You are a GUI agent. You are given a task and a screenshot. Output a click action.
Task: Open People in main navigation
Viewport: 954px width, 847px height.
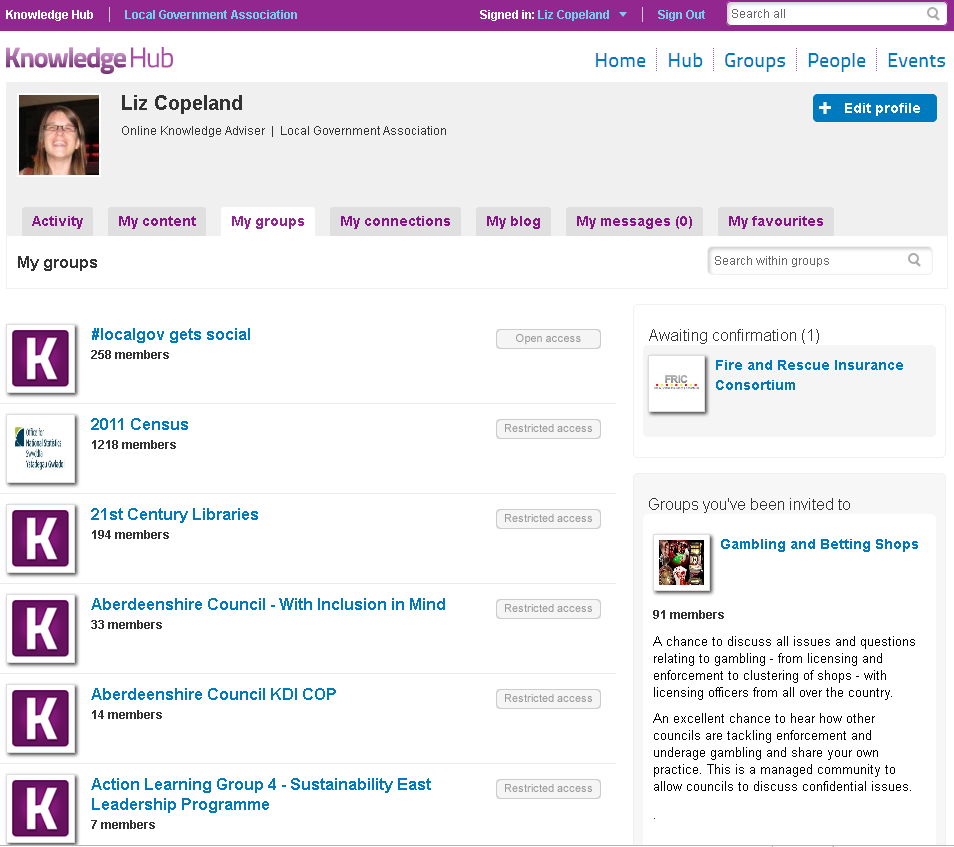(x=837, y=60)
